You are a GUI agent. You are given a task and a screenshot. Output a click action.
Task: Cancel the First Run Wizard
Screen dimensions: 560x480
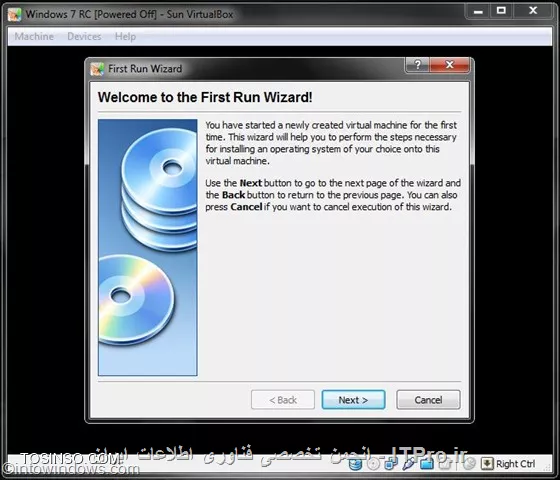point(428,400)
